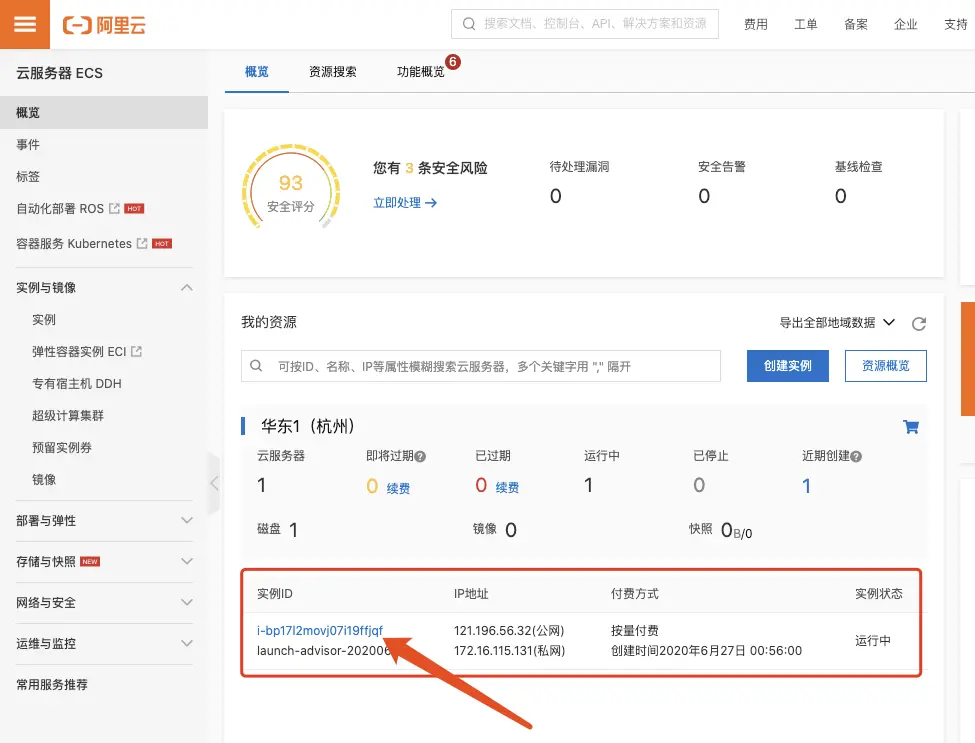Viewport: 975px width, 743px height.
Task: Click the 创建实例 button
Action: (787, 366)
